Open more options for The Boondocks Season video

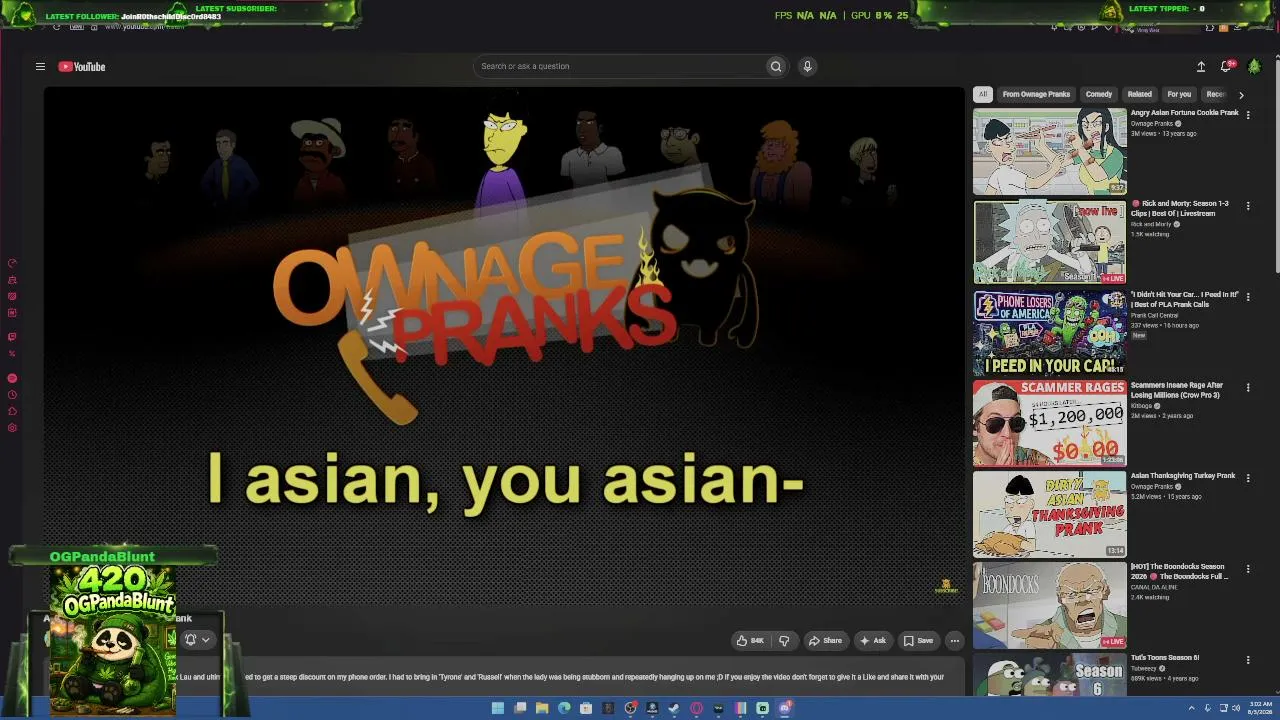click(x=1248, y=569)
